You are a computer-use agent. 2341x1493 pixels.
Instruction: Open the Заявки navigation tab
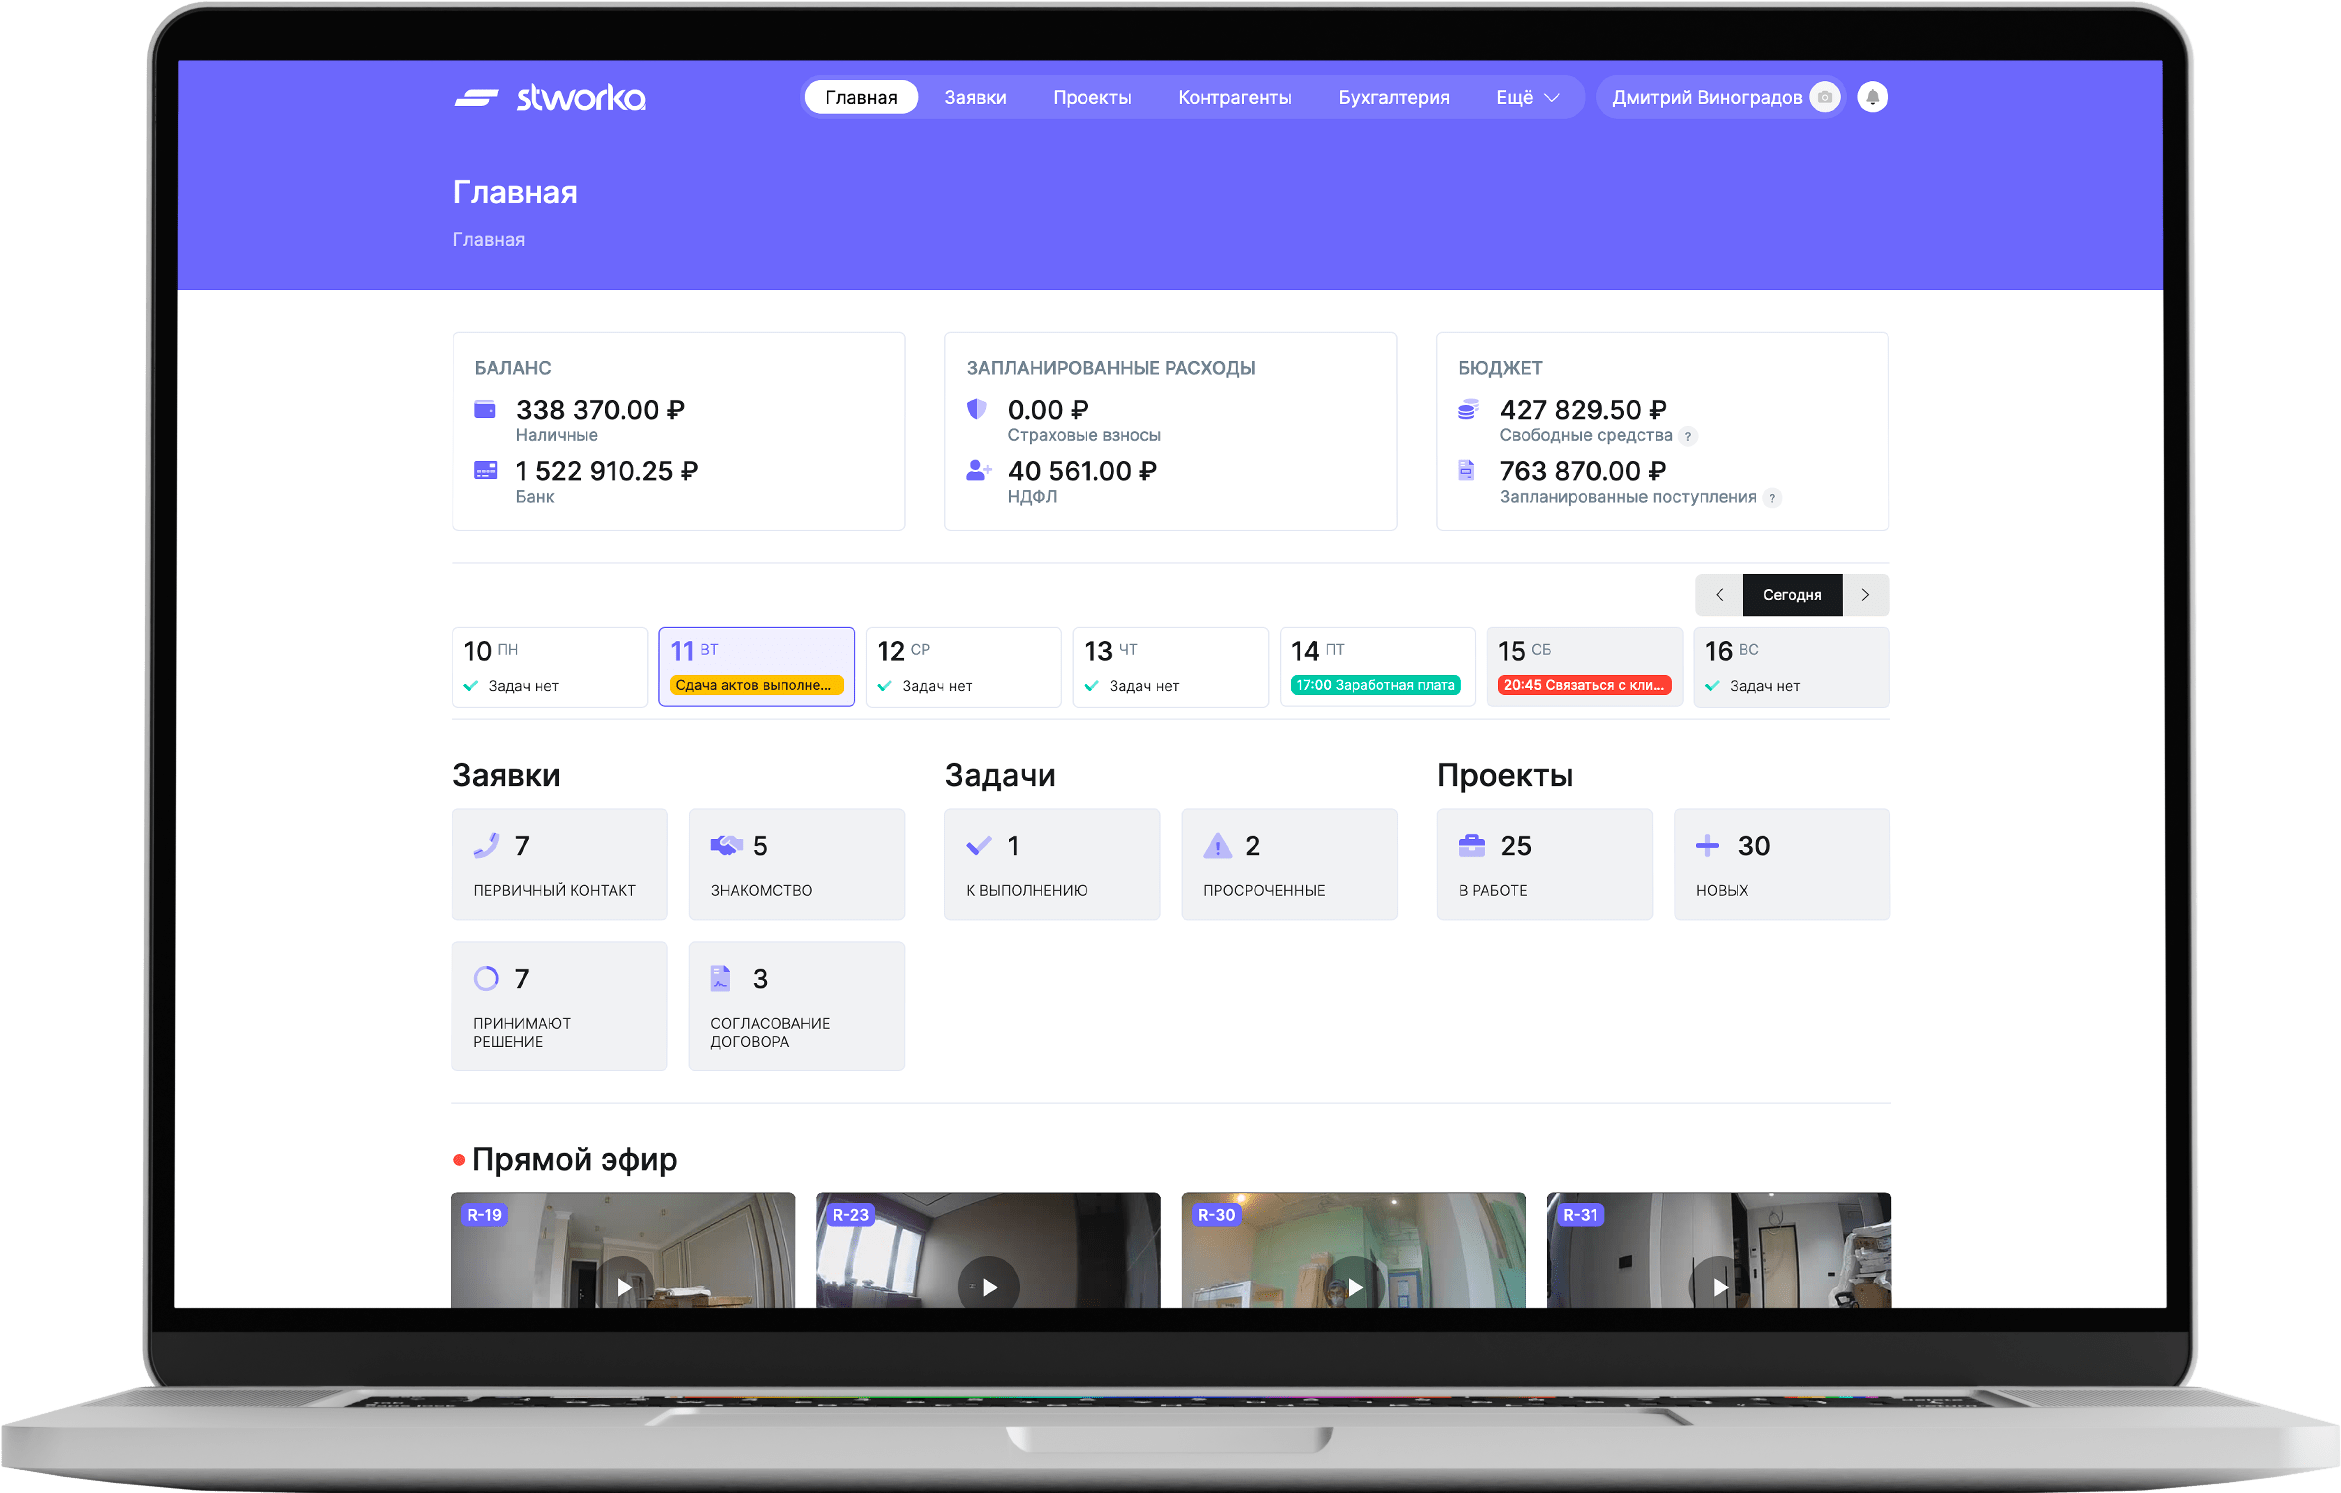click(975, 97)
